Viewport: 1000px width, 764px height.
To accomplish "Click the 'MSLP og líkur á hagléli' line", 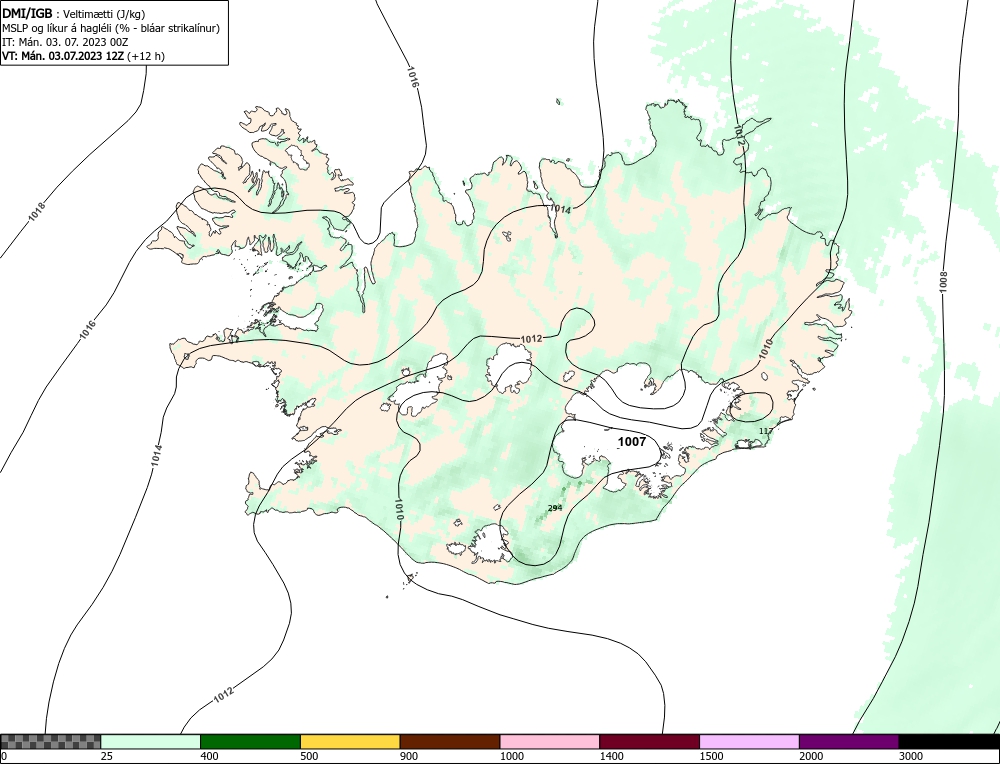I will 111,29.
